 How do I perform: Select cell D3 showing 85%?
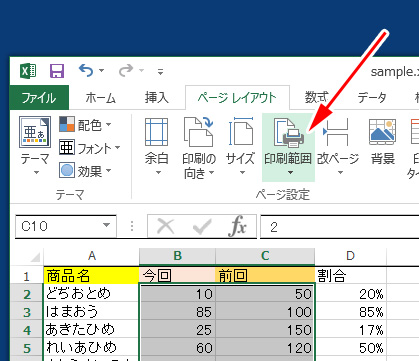point(350,312)
